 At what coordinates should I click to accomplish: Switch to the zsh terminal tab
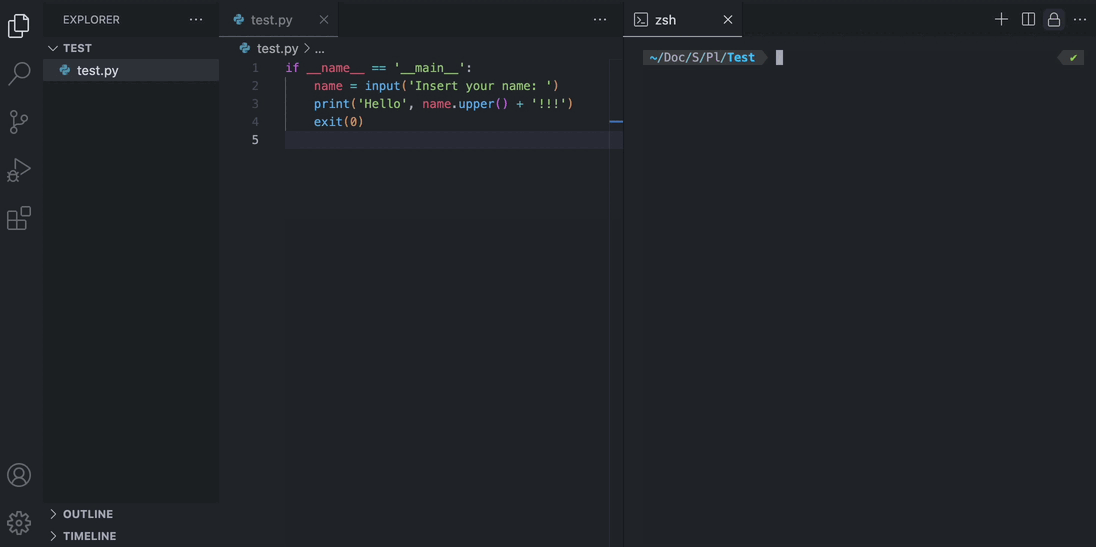[682, 20]
